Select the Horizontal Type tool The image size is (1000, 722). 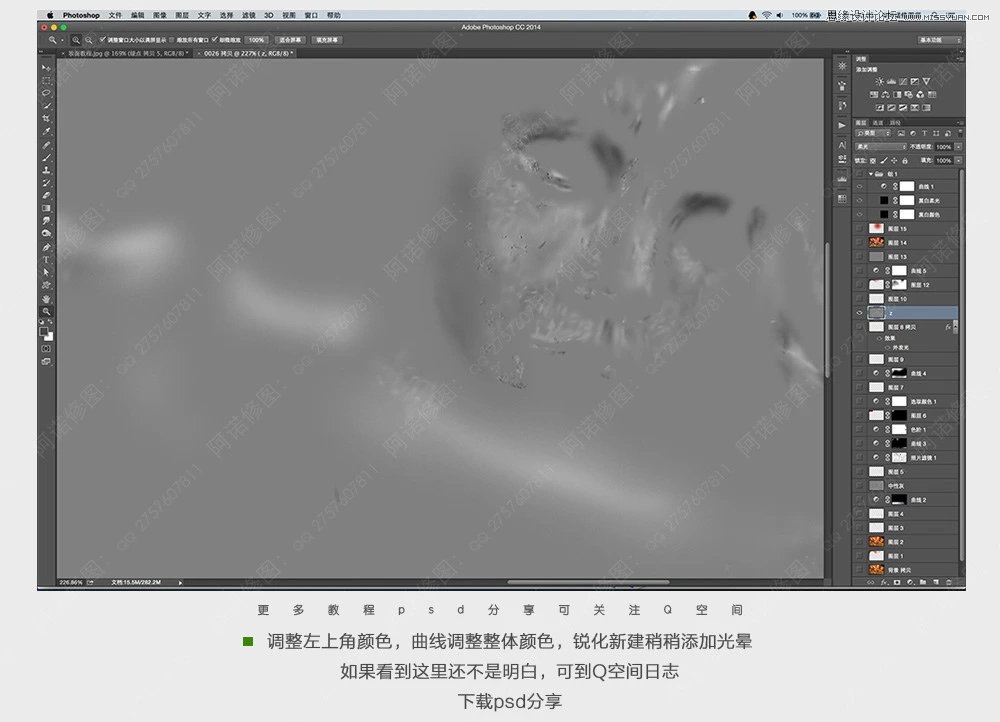click(46, 260)
